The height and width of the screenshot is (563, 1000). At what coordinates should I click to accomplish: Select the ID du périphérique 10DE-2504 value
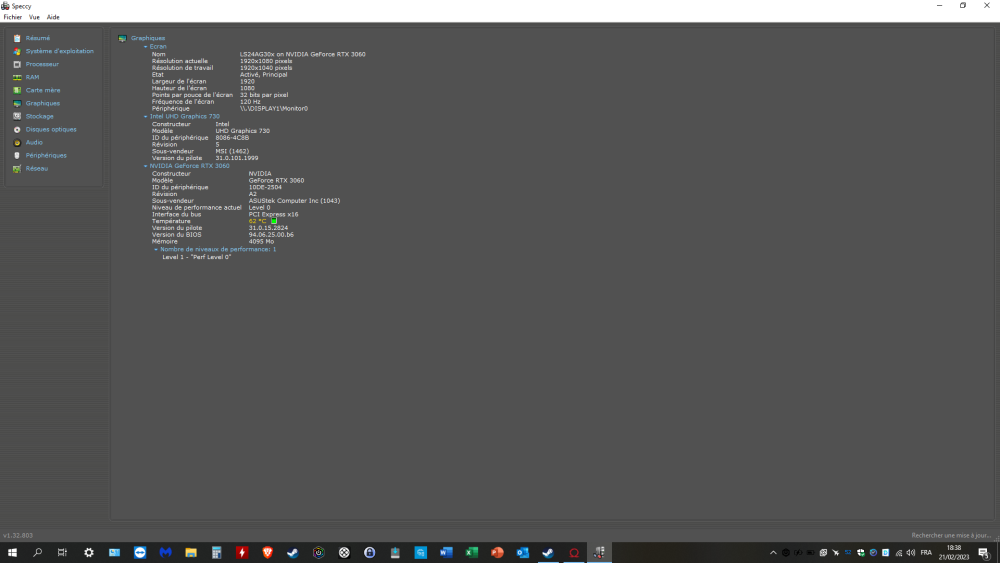[265, 187]
